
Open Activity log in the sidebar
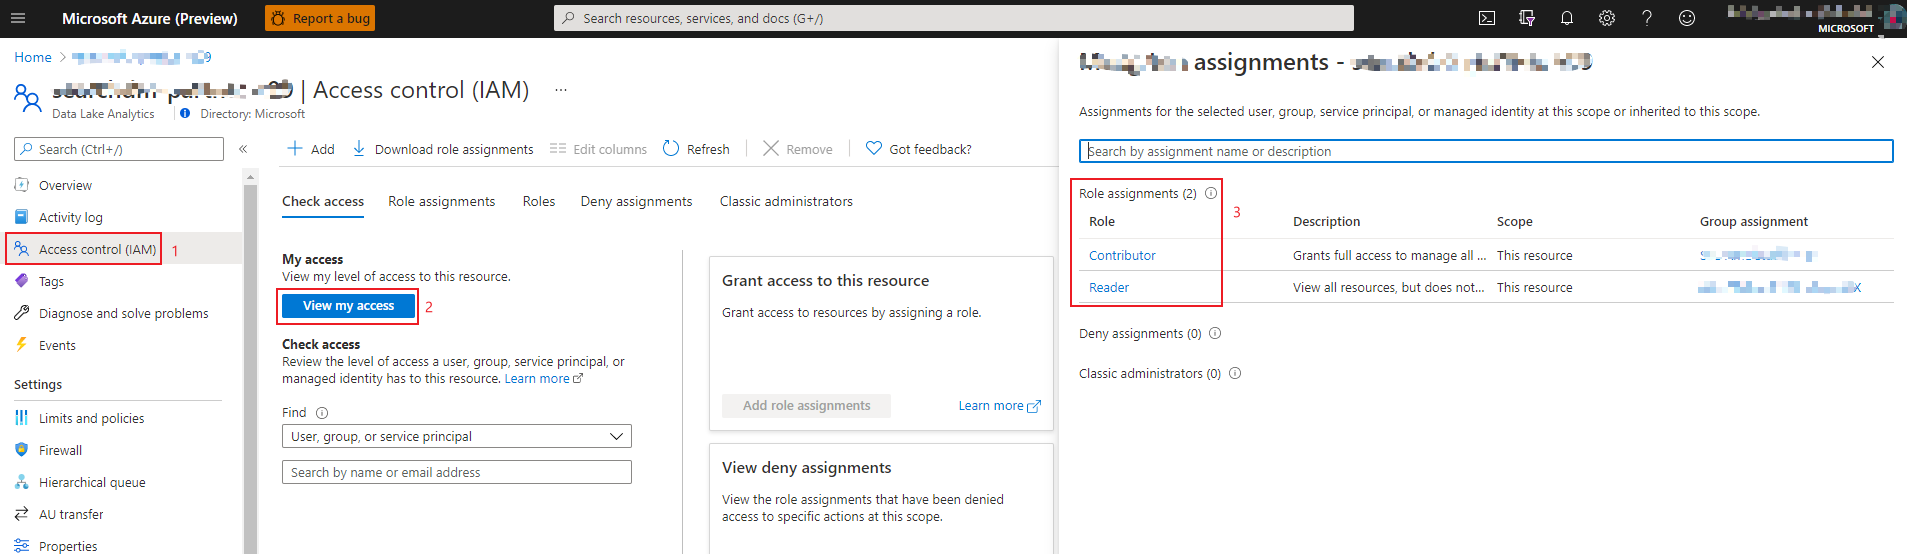point(70,217)
